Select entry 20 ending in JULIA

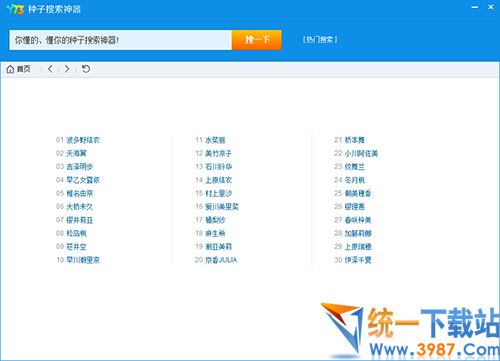(216, 260)
